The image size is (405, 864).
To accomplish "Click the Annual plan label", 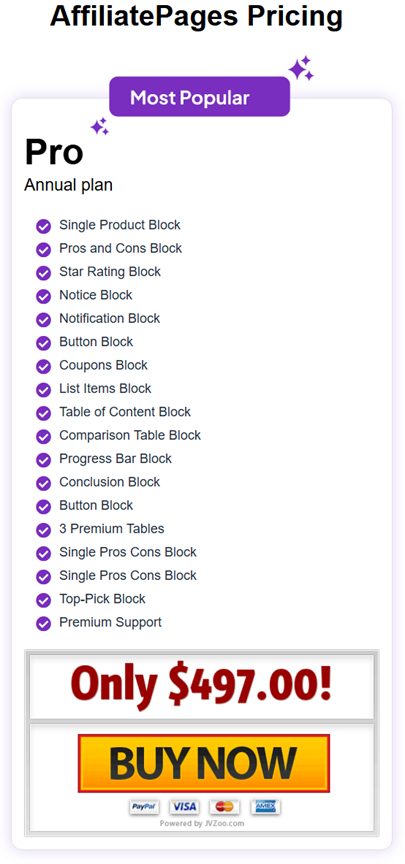I will [68, 185].
